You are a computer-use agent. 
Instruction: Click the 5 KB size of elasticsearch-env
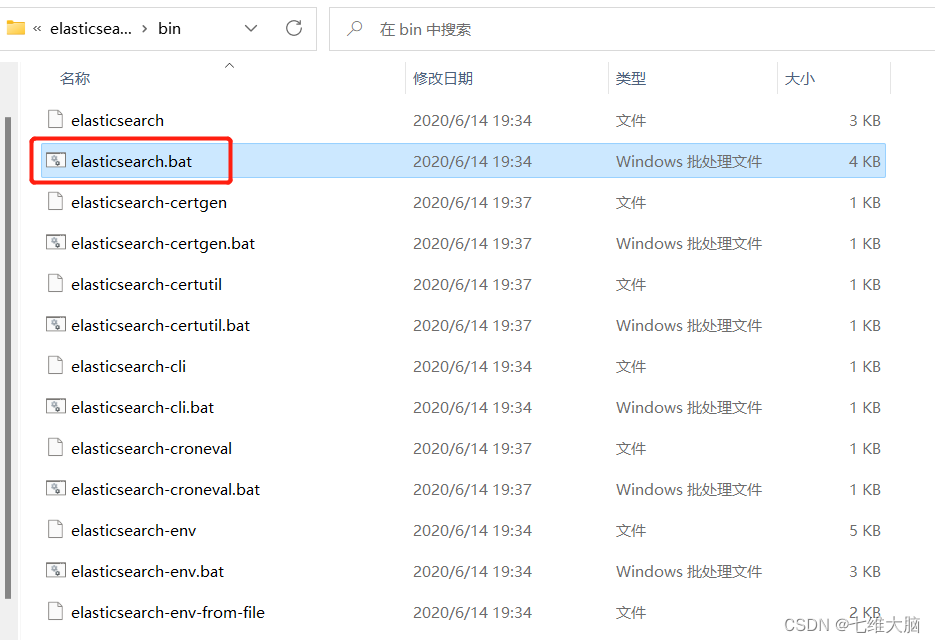(x=865, y=530)
